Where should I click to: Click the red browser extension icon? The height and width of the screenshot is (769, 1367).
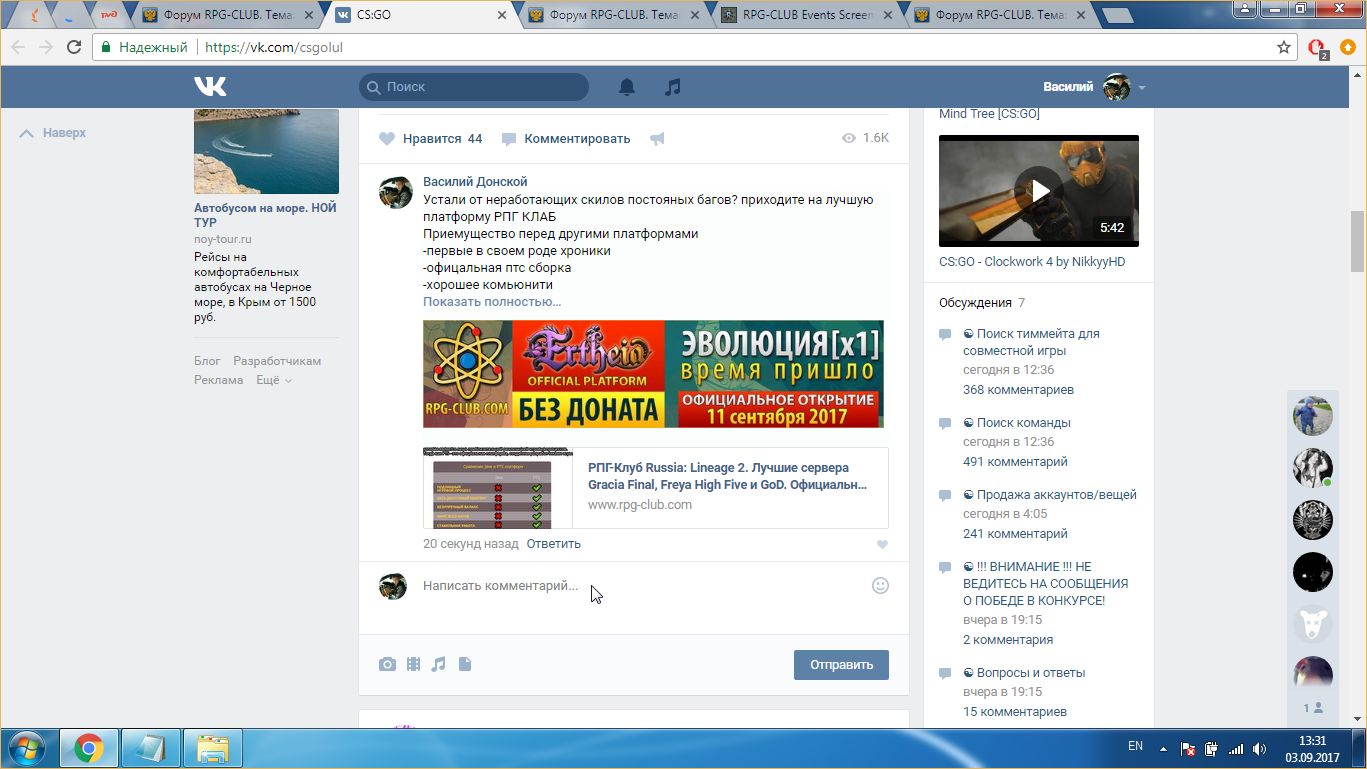pyautogui.click(x=1317, y=48)
